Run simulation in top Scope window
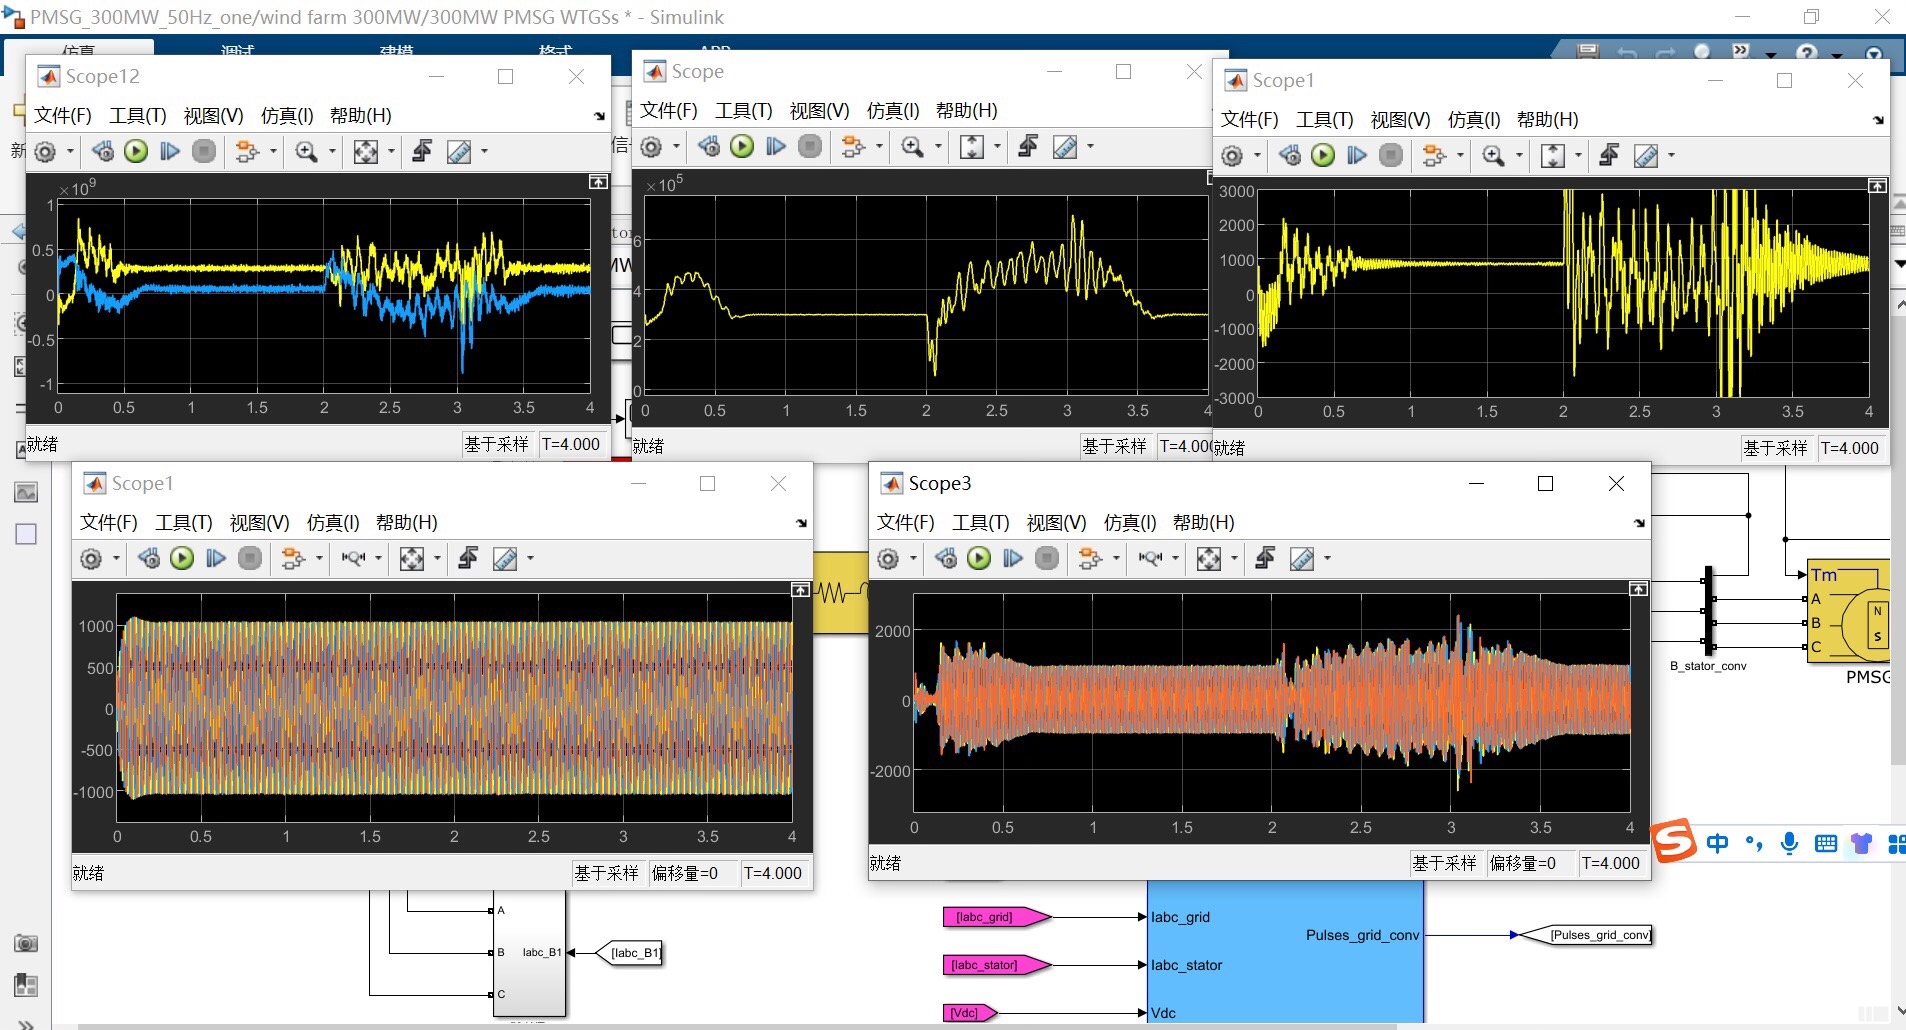 [742, 147]
